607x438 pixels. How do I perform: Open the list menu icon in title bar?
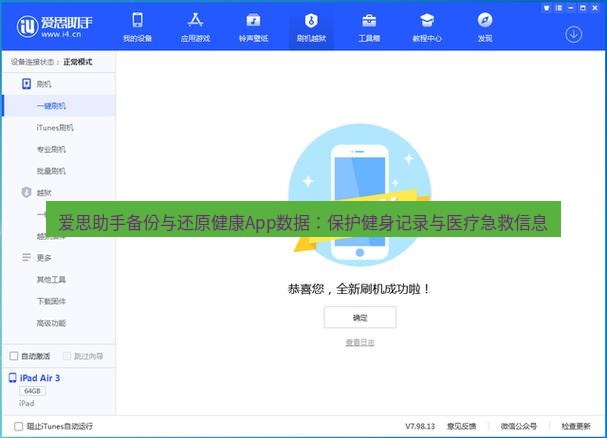click(x=559, y=8)
